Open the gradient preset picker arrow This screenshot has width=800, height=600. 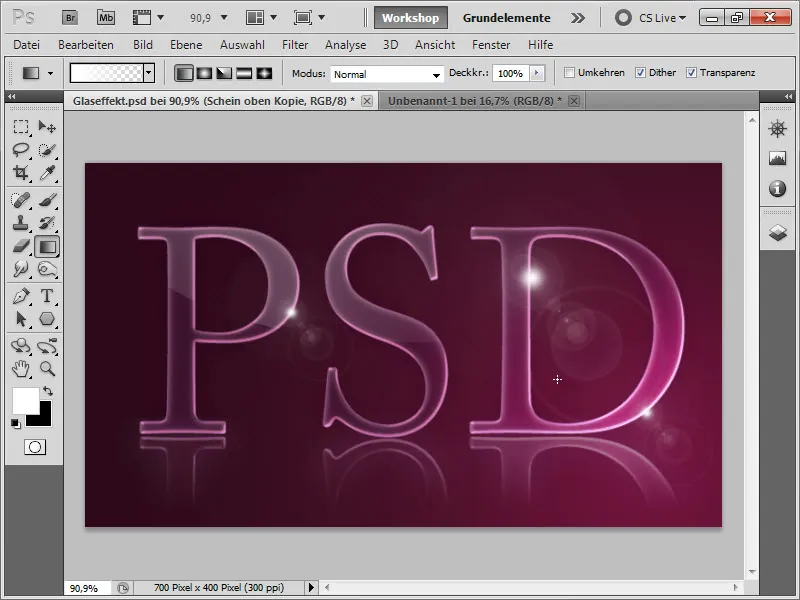[150, 73]
